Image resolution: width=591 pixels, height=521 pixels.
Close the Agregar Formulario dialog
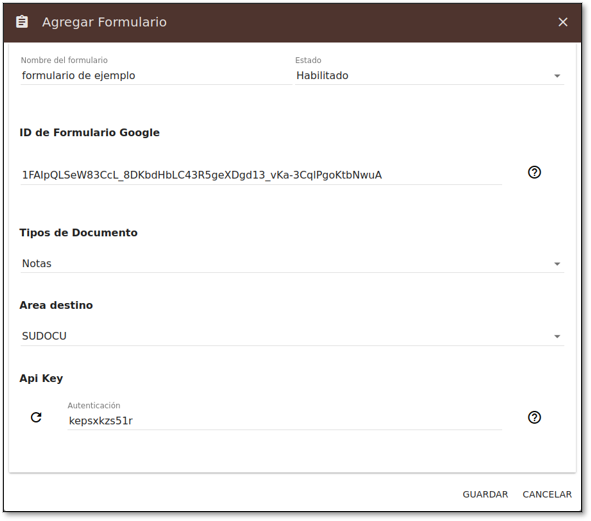(563, 22)
